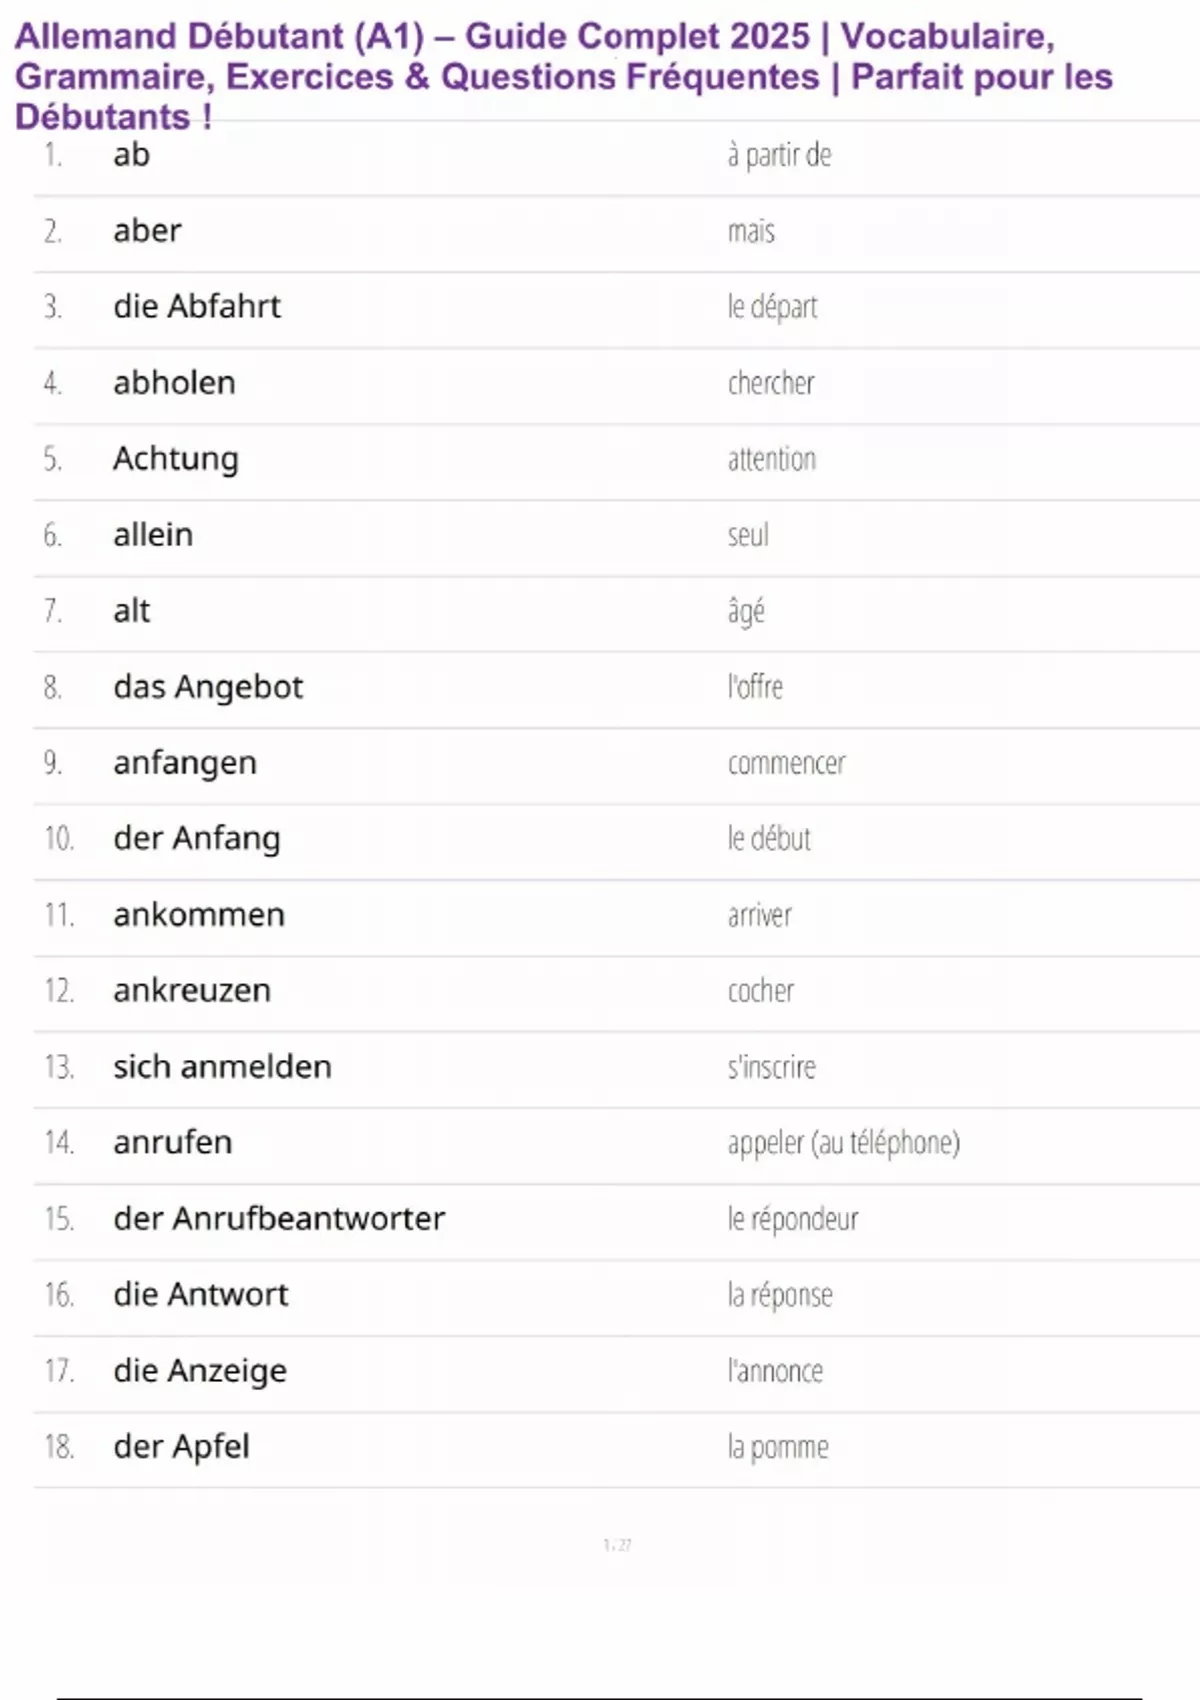Click the page number at the bottom
The width and height of the screenshot is (1200, 1700).
tap(617, 1545)
